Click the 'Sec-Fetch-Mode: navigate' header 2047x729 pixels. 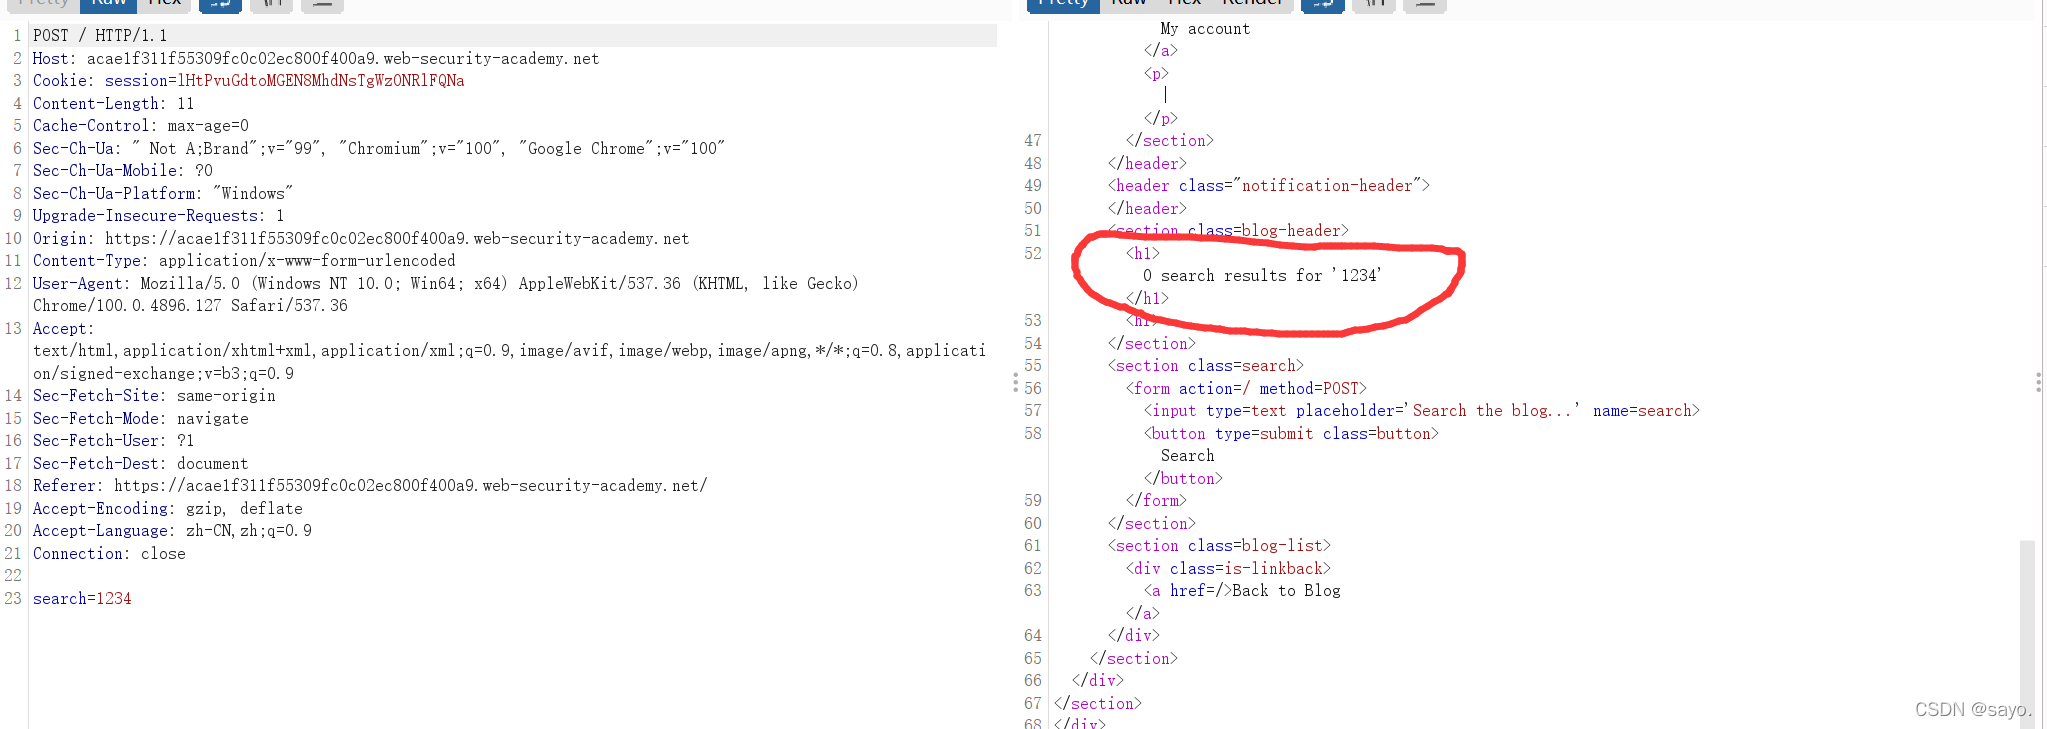[141, 419]
